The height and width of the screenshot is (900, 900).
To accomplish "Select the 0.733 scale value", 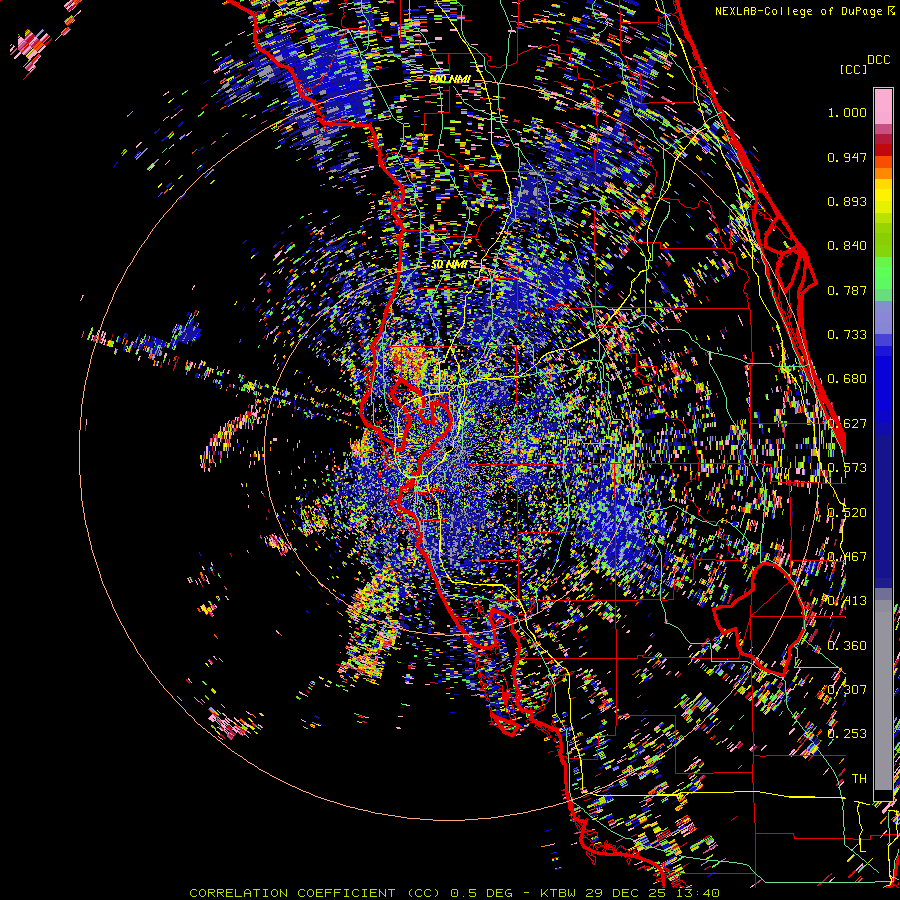I will [847, 335].
